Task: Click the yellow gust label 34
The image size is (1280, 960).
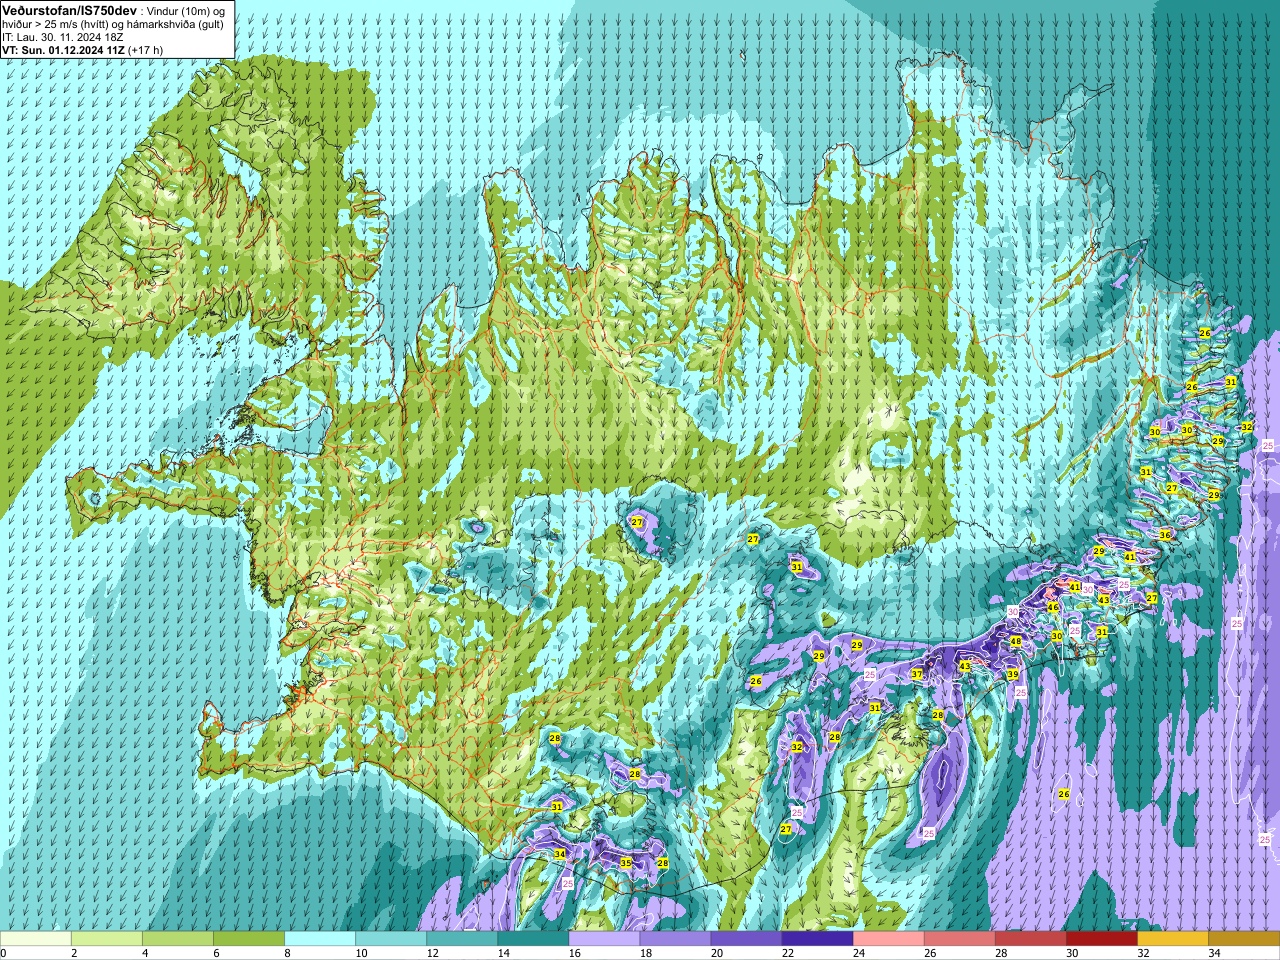Action: 560,854
